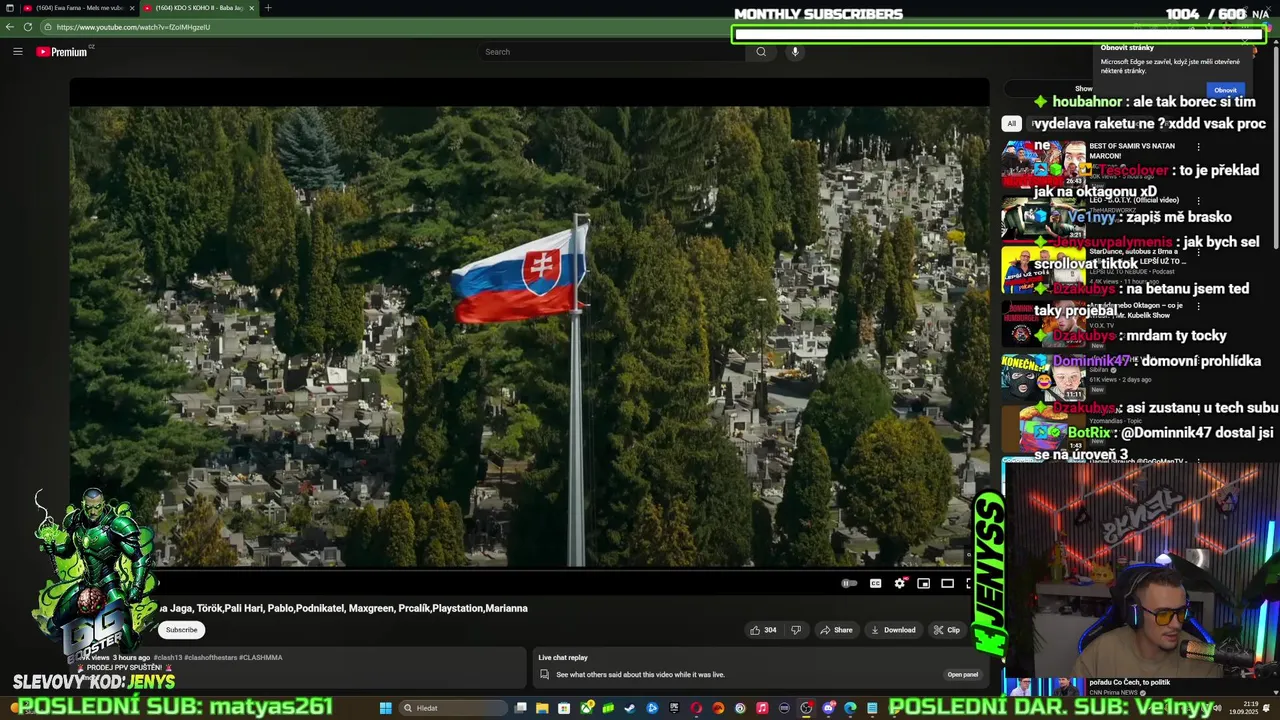Toggle closed captions (CC) in the player
This screenshot has width=1280, height=720.
coord(875,583)
